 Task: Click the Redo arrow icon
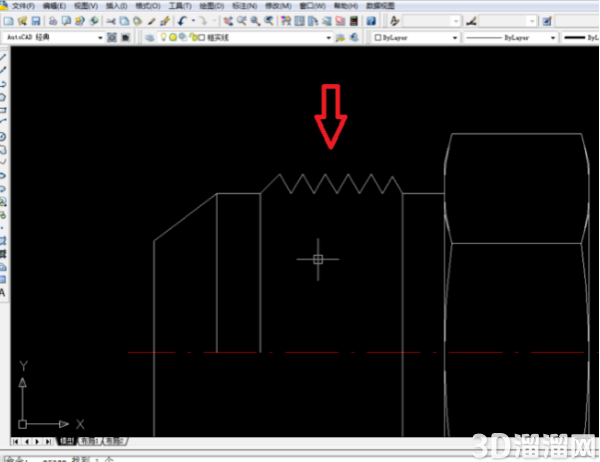(203, 21)
